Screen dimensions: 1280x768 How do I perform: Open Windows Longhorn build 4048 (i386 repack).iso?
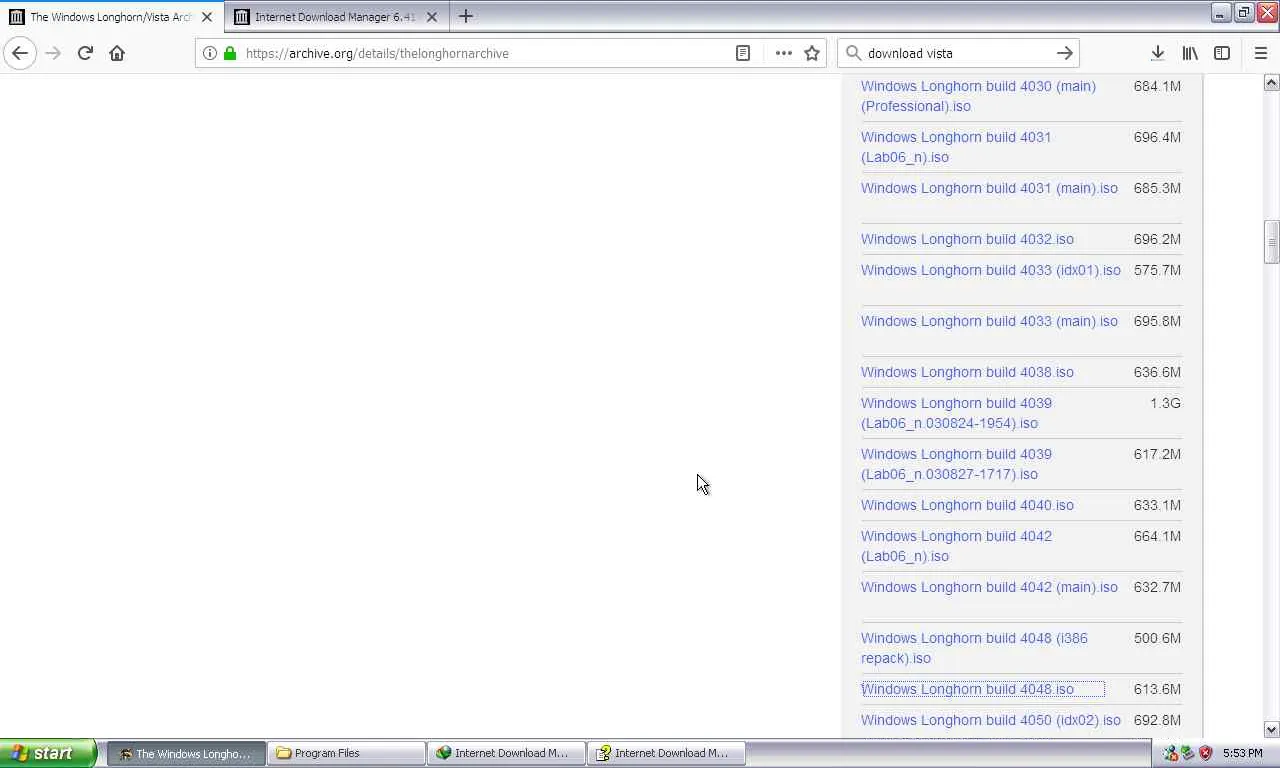click(974, 648)
